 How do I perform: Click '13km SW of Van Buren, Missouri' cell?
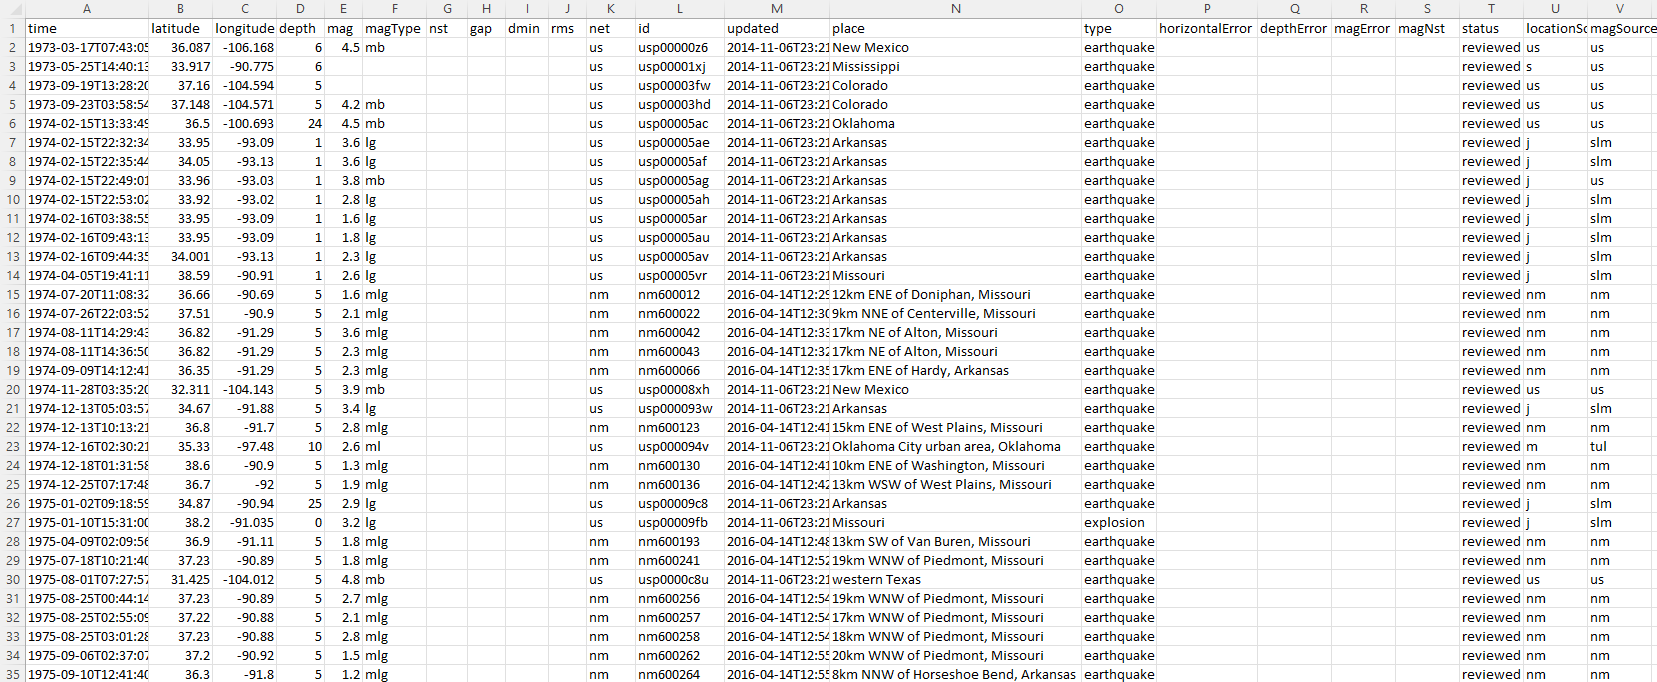(x=955, y=542)
